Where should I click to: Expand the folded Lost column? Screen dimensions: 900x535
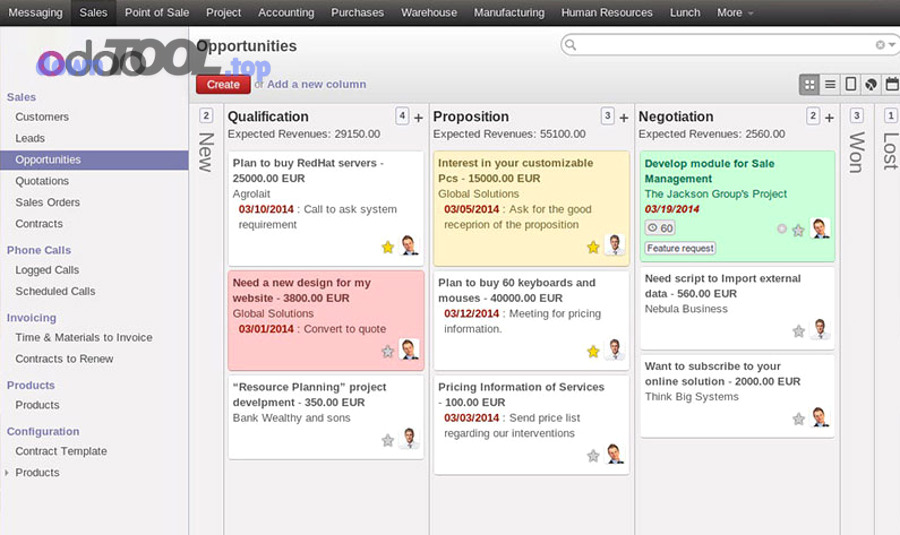pos(890,152)
